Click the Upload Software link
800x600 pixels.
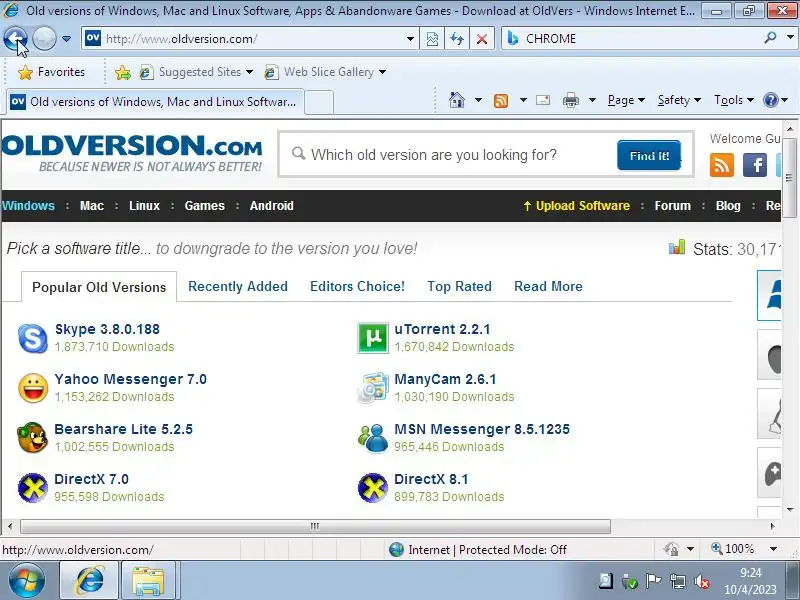click(577, 206)
